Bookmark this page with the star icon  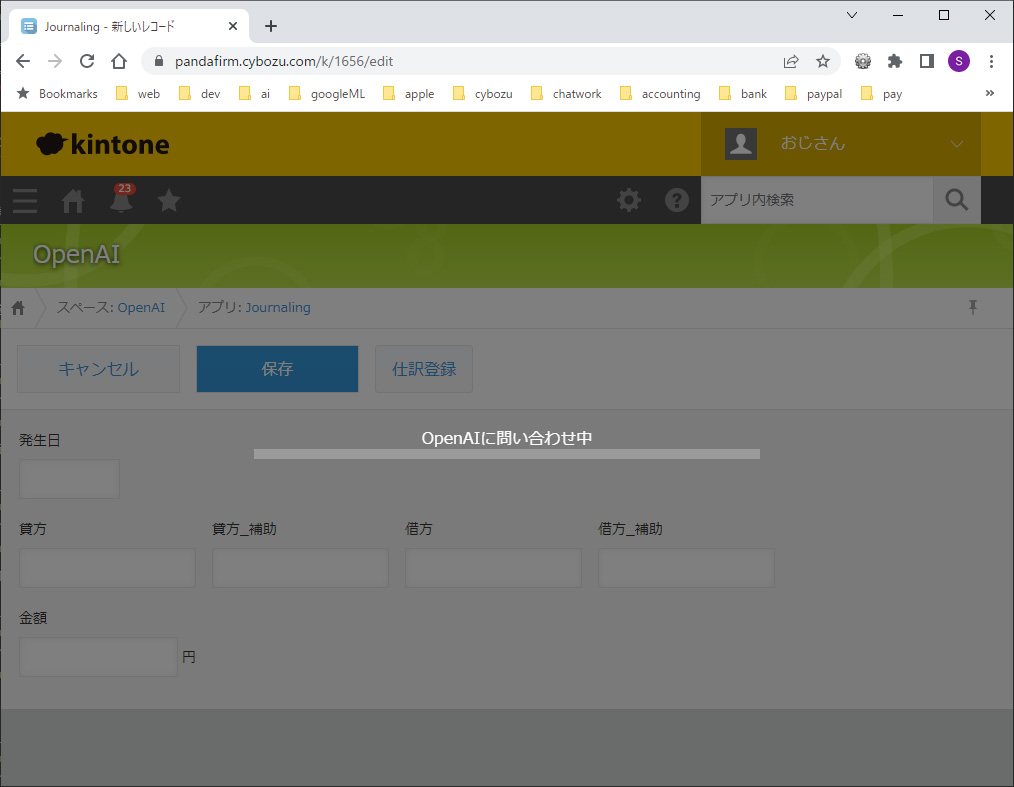[x=823, y=61]
